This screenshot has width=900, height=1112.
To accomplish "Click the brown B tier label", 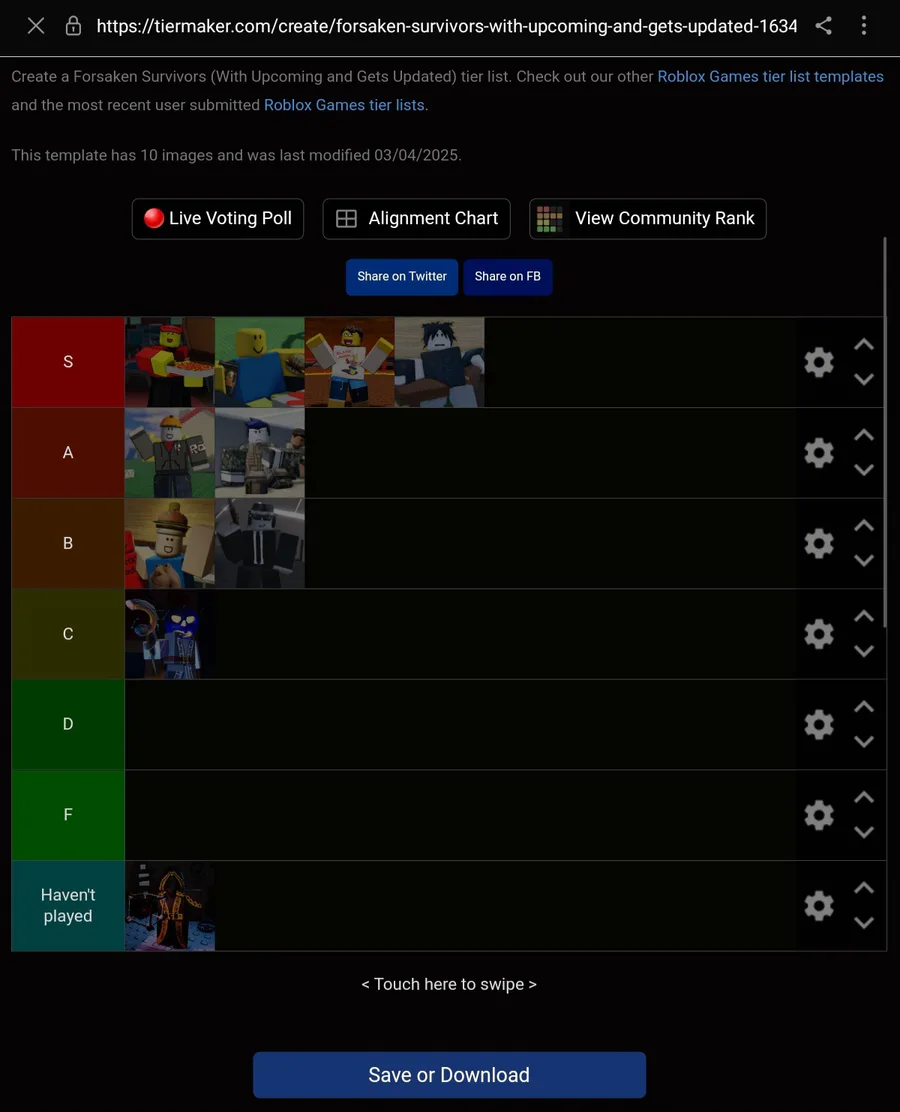I will [68, 543].
